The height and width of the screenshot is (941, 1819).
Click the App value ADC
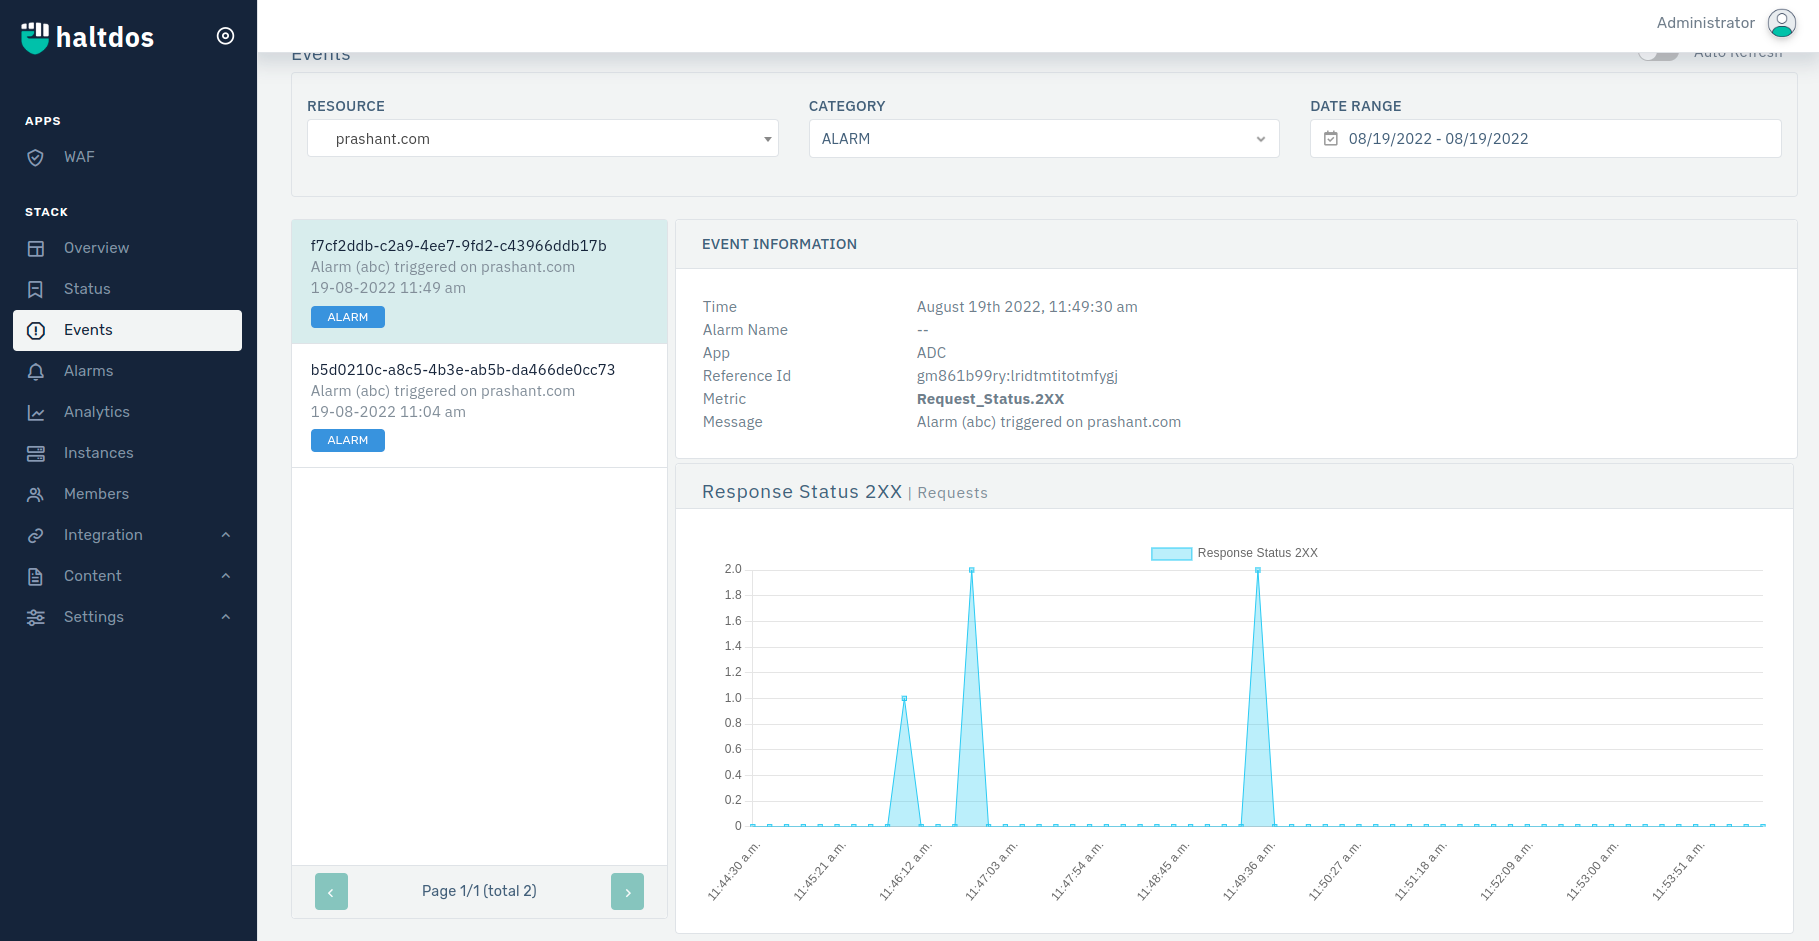[931, 353]
